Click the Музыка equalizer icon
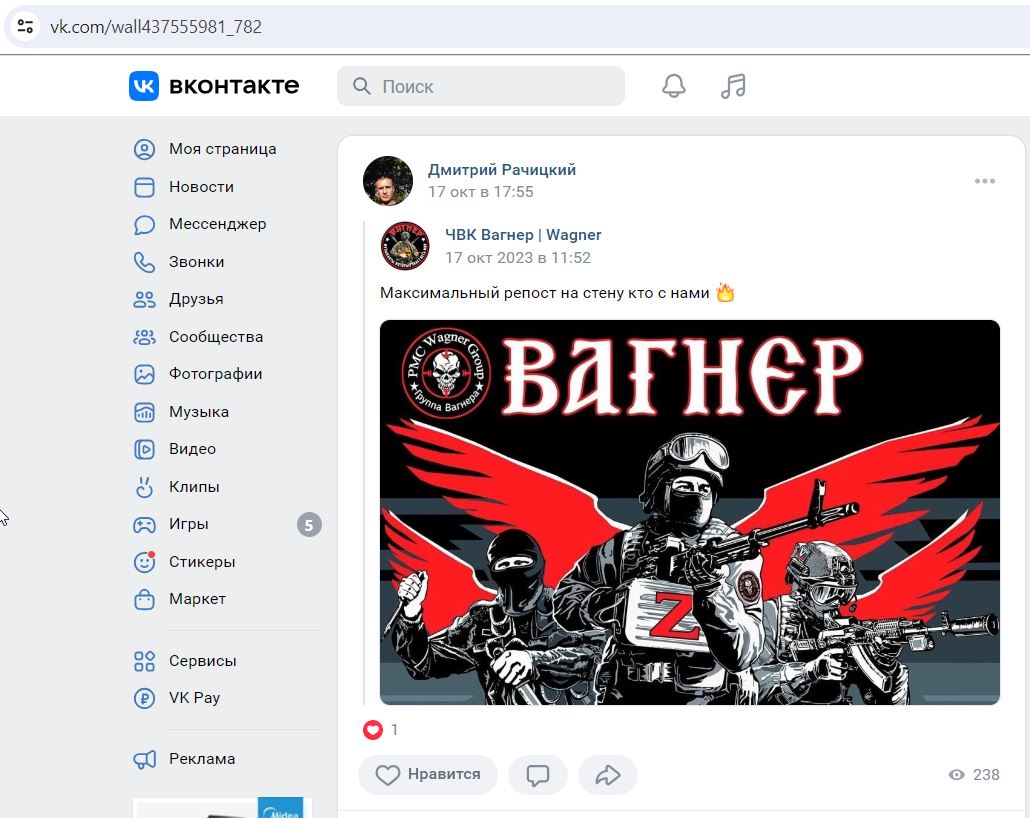This screenshot has width=1030, height=818. [145, 412]
